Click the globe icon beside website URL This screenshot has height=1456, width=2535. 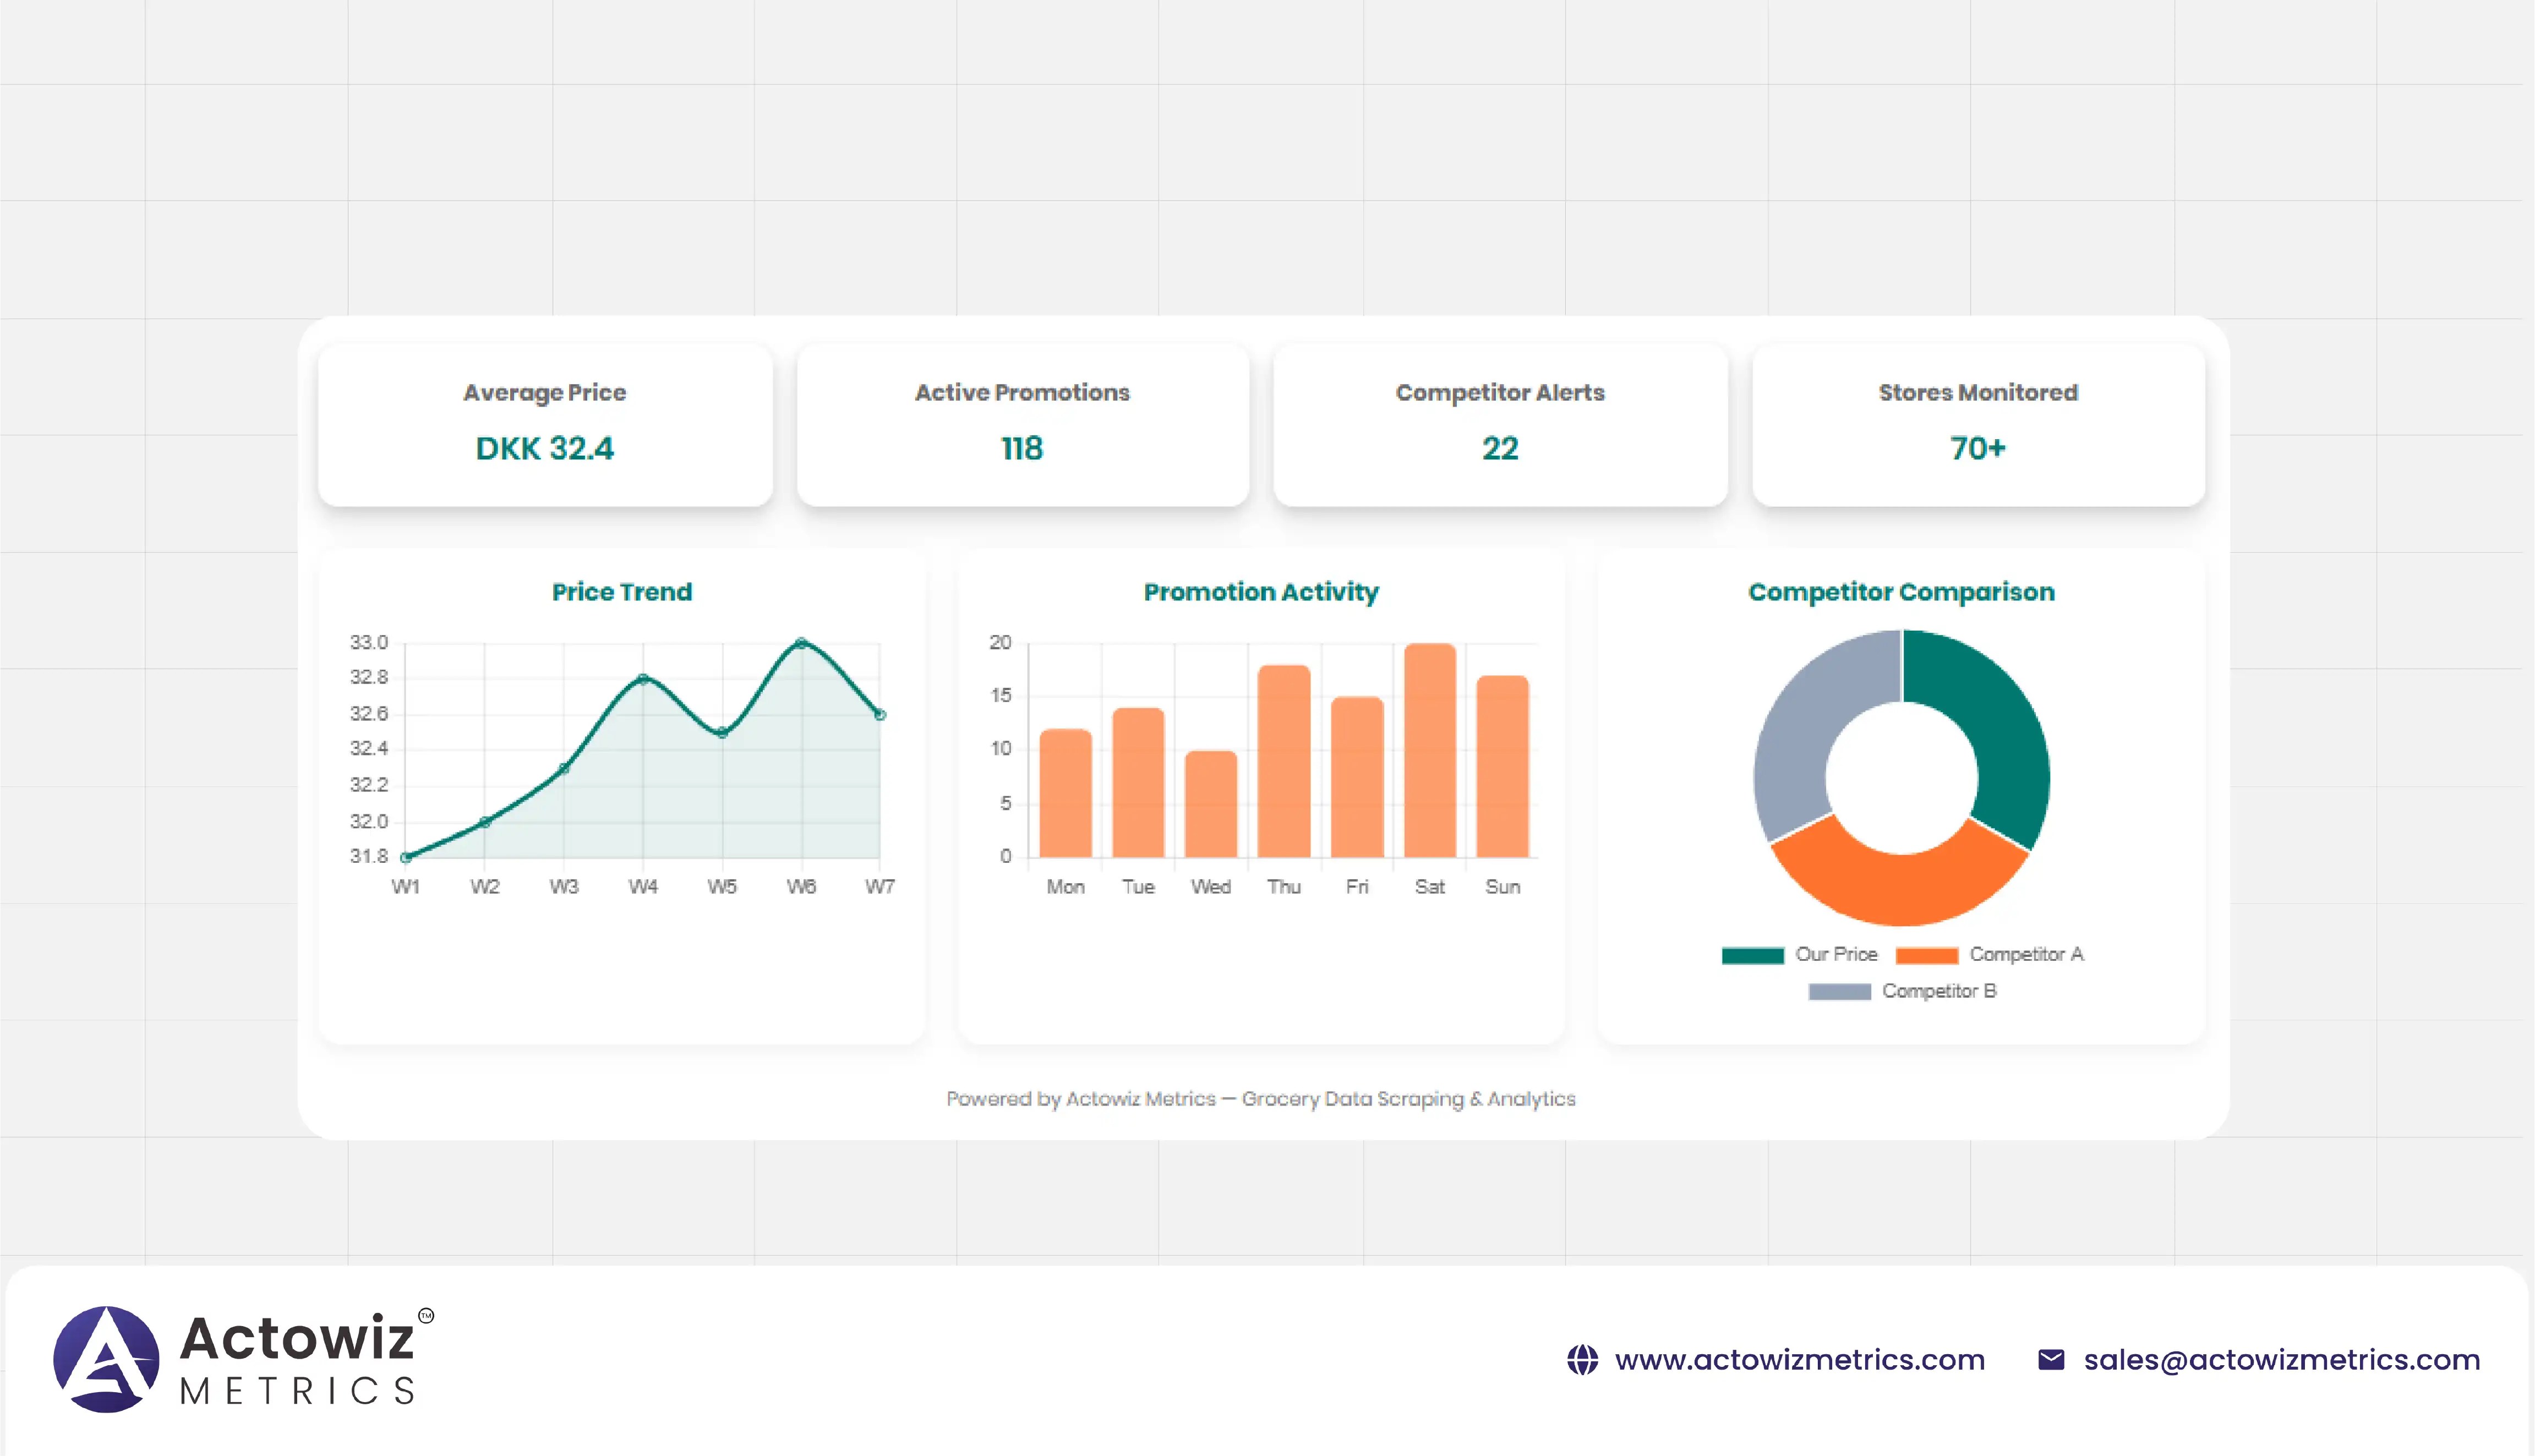click(x=1582, y=1360)
